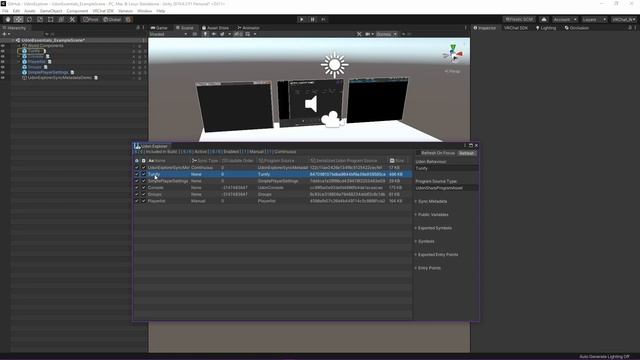Select the audio source speaker gizmo
This screenshot has height=360, width=640.
pos(311,104)
